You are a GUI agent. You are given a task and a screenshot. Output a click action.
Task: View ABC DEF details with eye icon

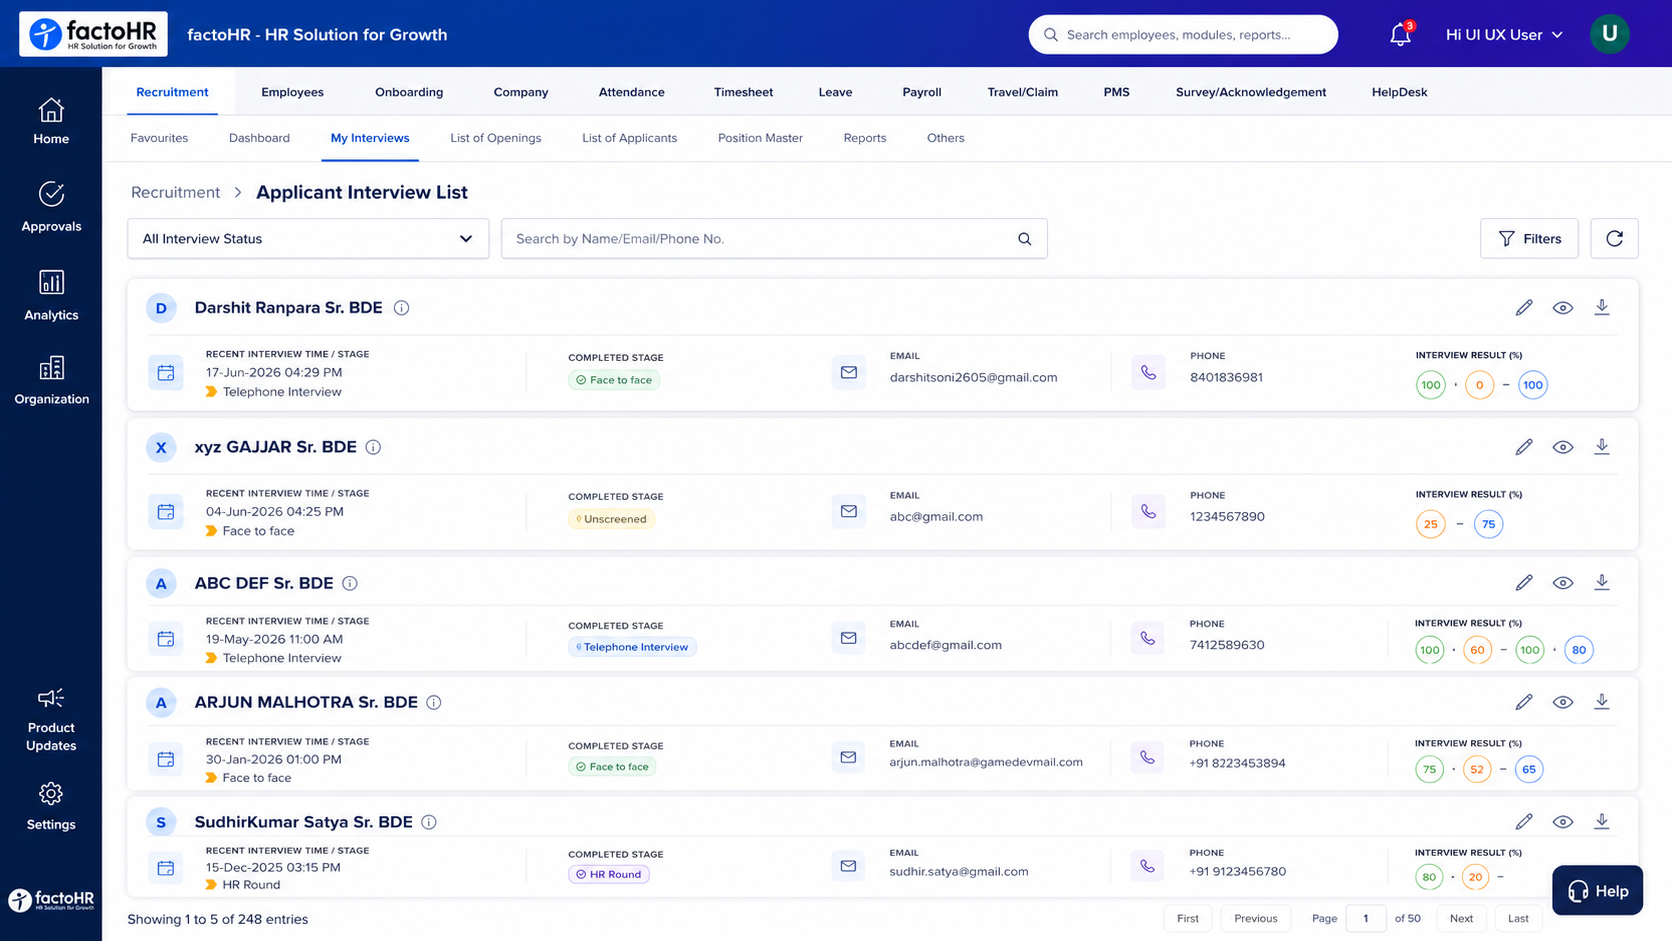[x=1563, y=583]
